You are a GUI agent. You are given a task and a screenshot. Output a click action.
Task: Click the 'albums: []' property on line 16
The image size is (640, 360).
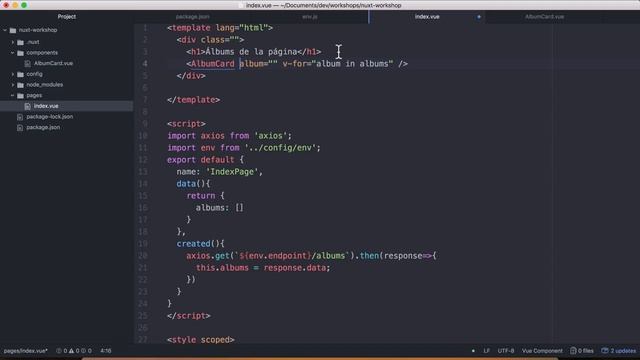(220, 208)
